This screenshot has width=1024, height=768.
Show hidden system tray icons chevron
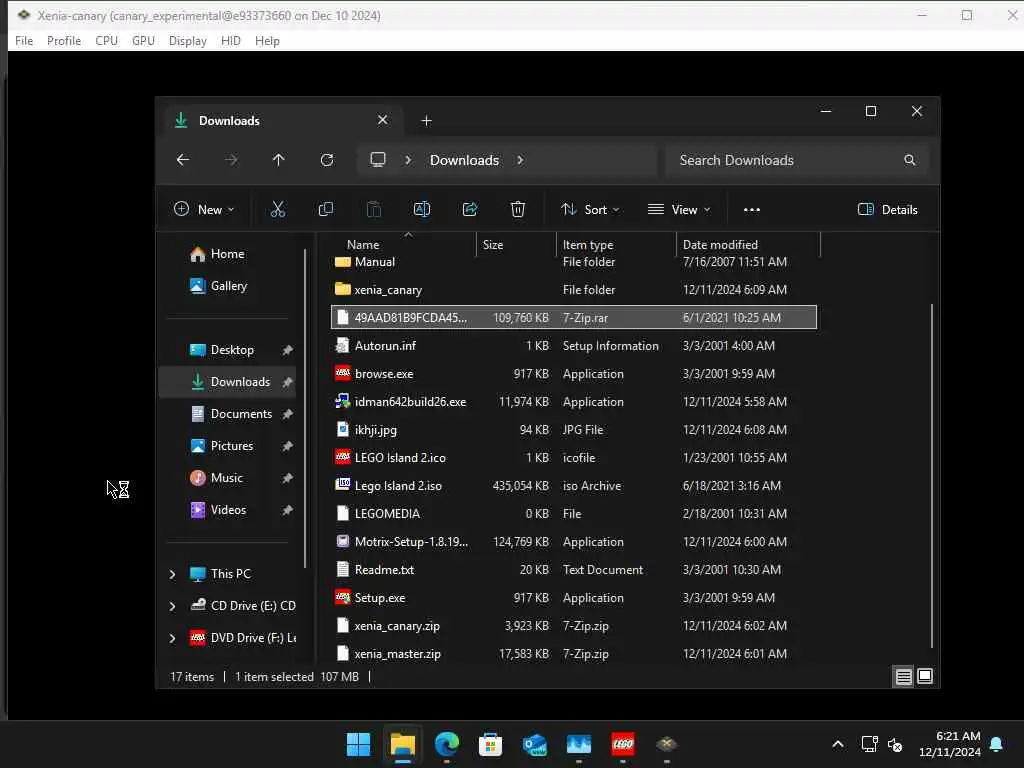(838, 744)
